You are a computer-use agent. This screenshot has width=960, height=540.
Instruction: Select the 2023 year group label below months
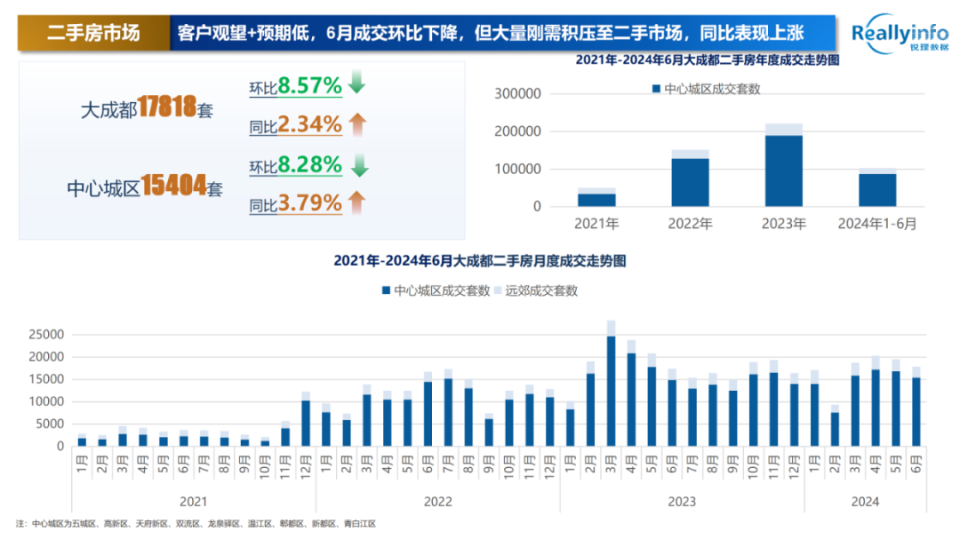pos(681,501)
